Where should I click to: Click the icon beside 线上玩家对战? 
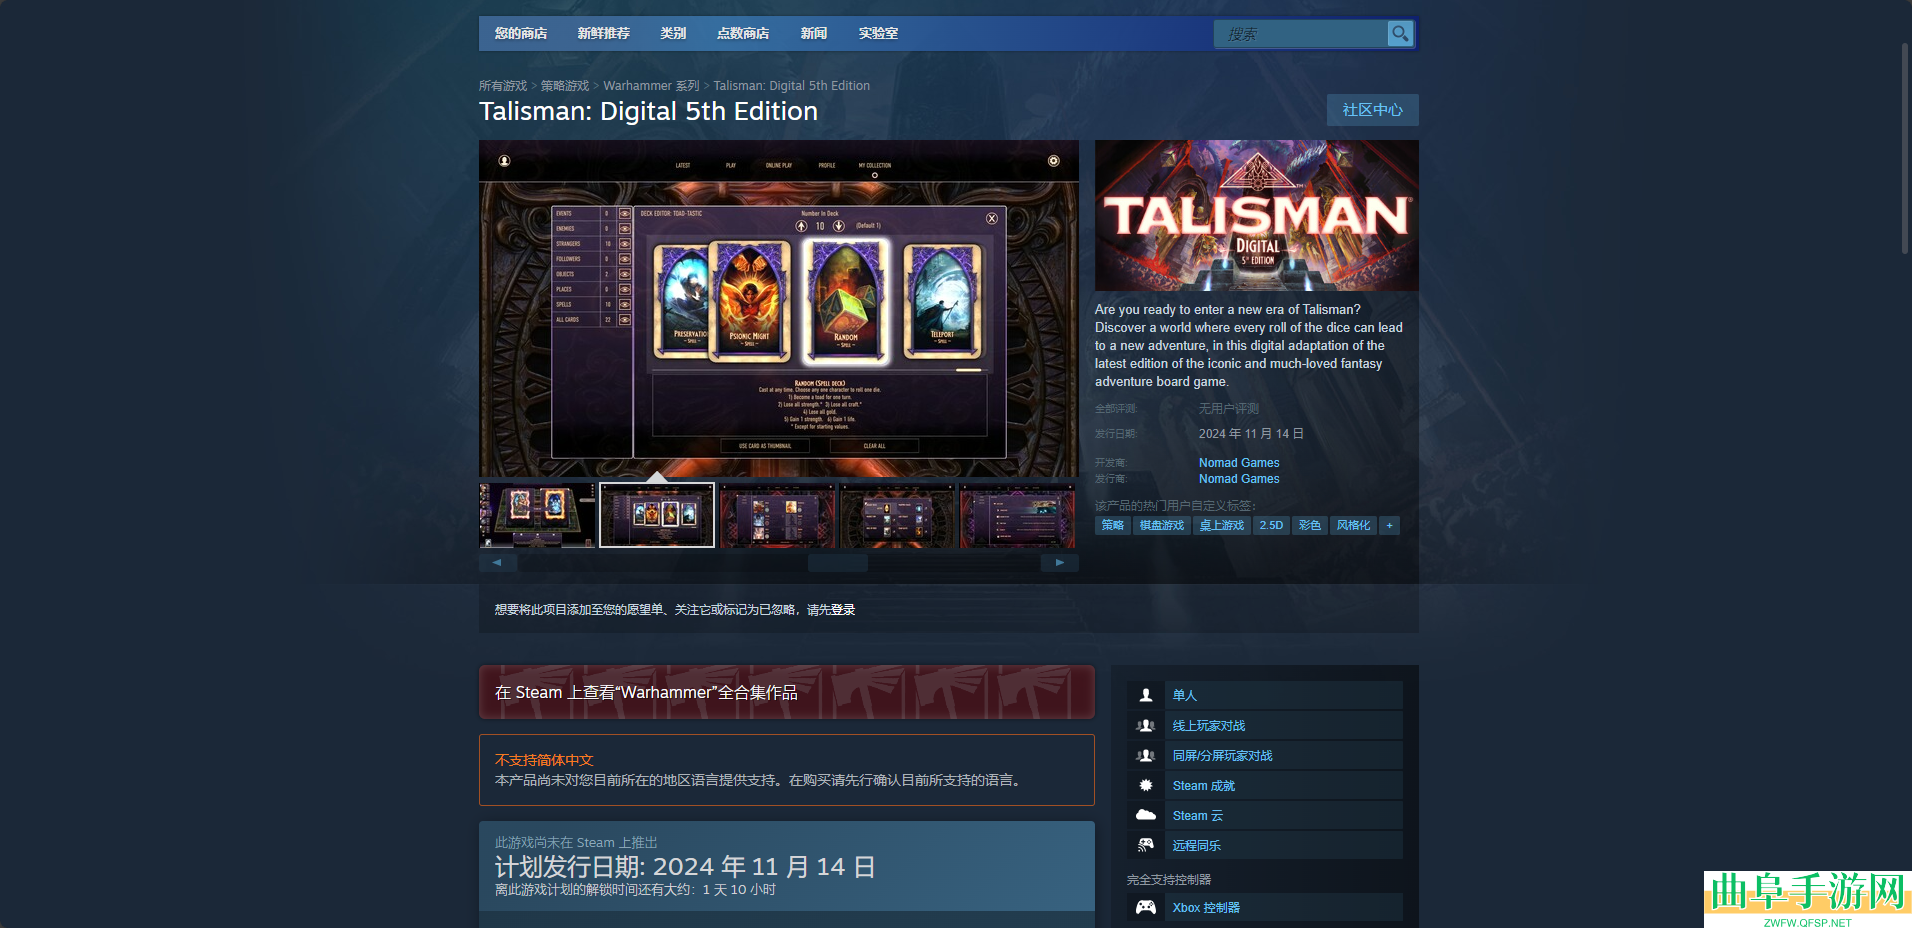(1146, 725)
